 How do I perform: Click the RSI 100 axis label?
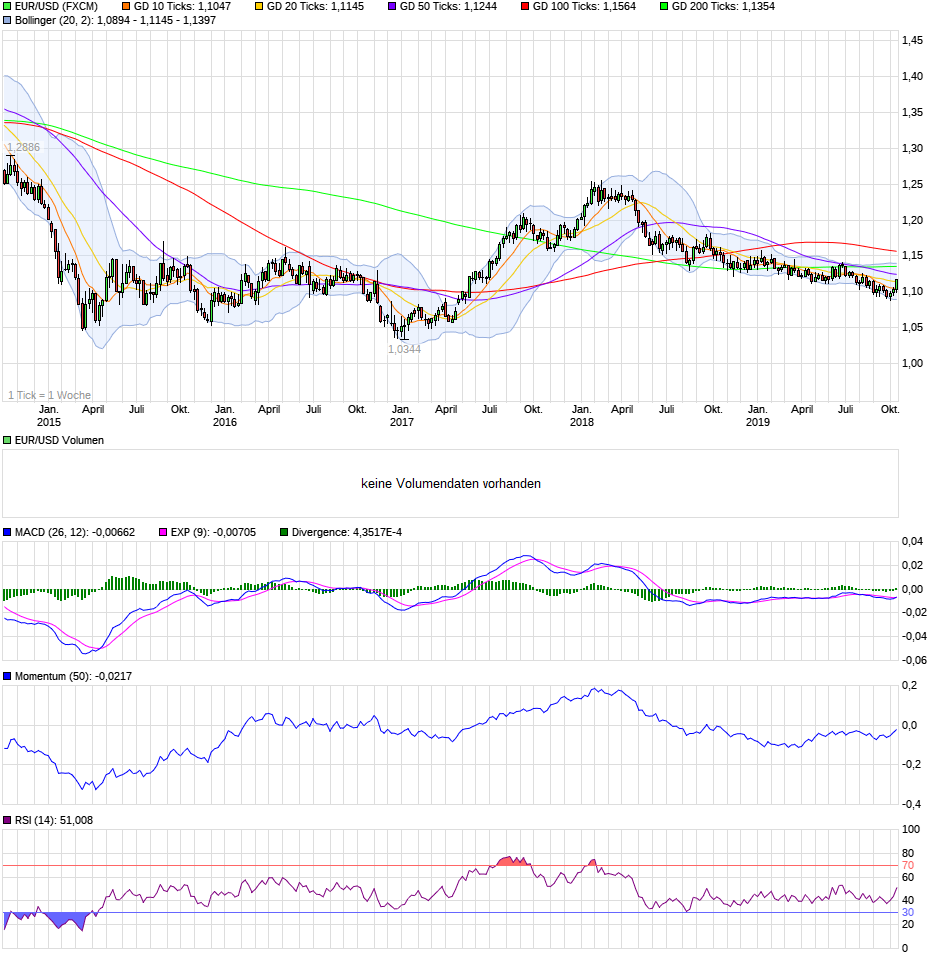pos(911,829)
